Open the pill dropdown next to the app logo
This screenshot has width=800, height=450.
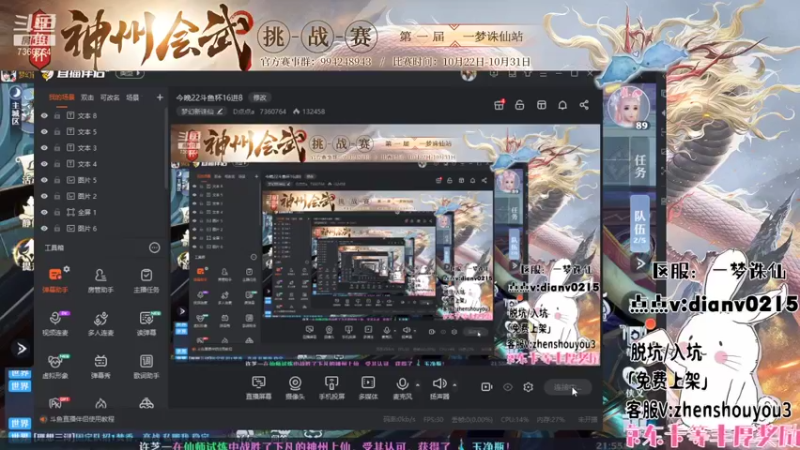[x=130, y=73]
